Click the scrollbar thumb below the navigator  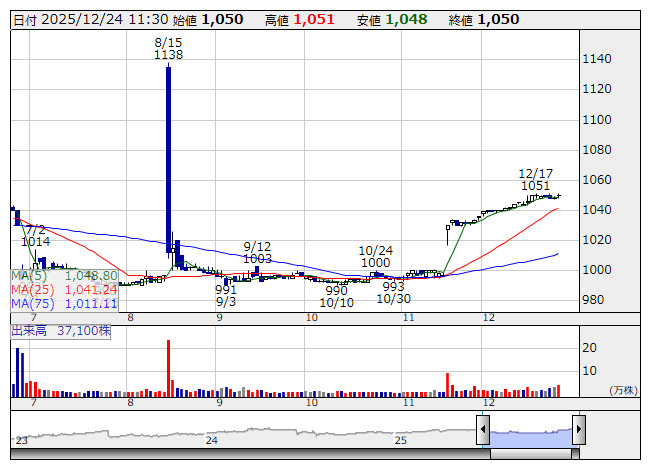(x=530, y=453)
